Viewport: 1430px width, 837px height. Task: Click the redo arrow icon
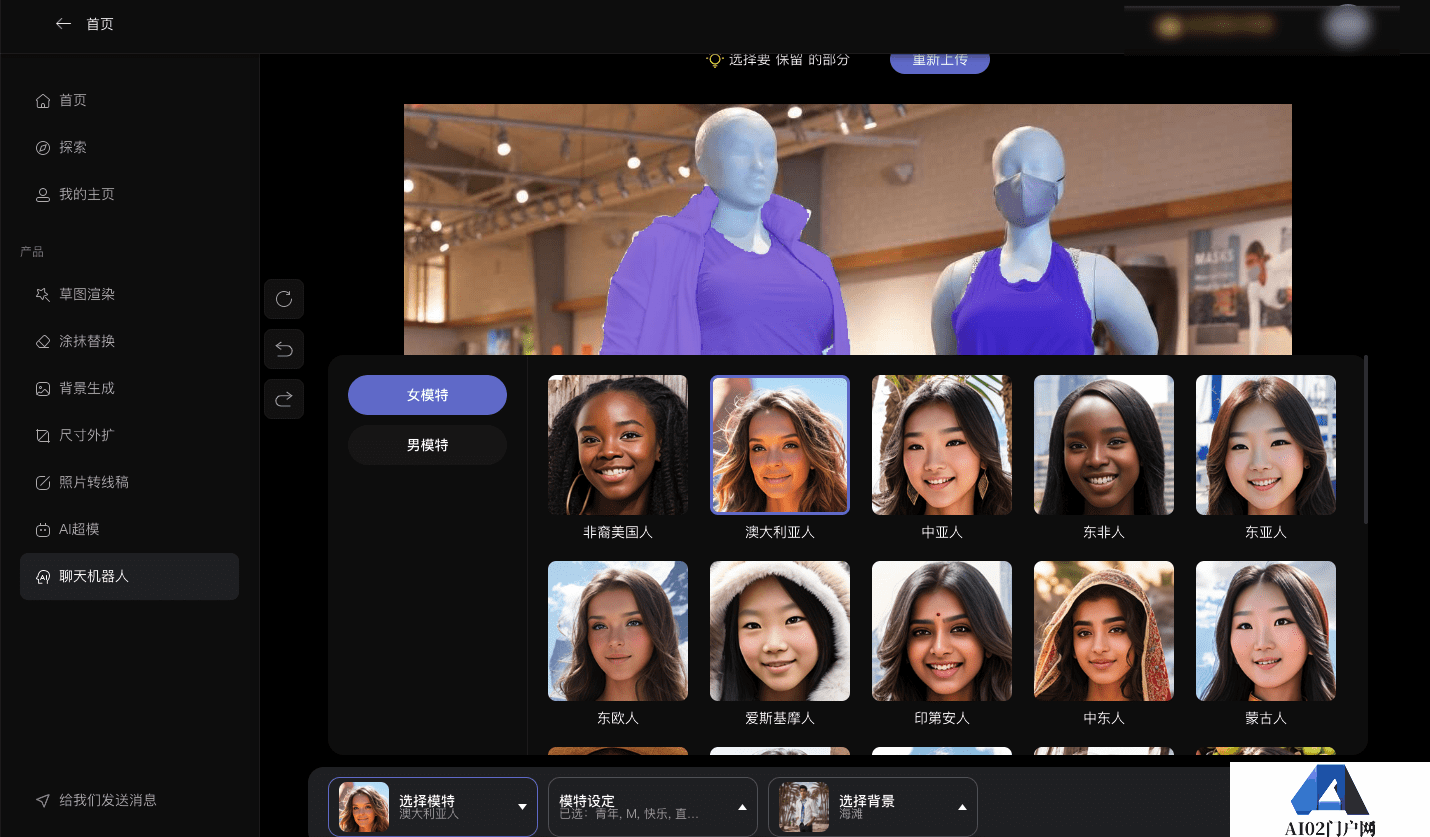284,399
